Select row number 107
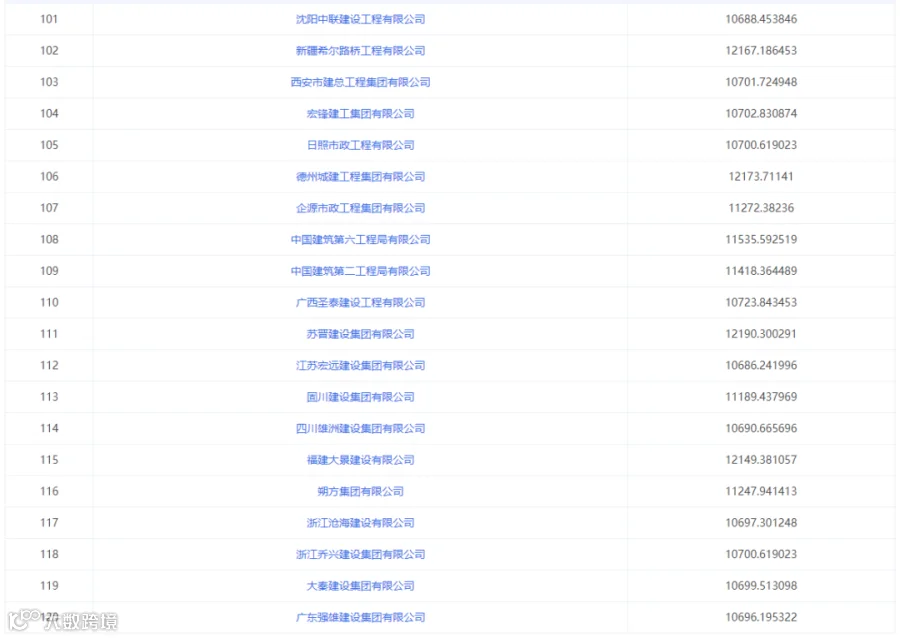Image resolution: width=900 pixels, height=638 pixels. [x=49, y=208]
